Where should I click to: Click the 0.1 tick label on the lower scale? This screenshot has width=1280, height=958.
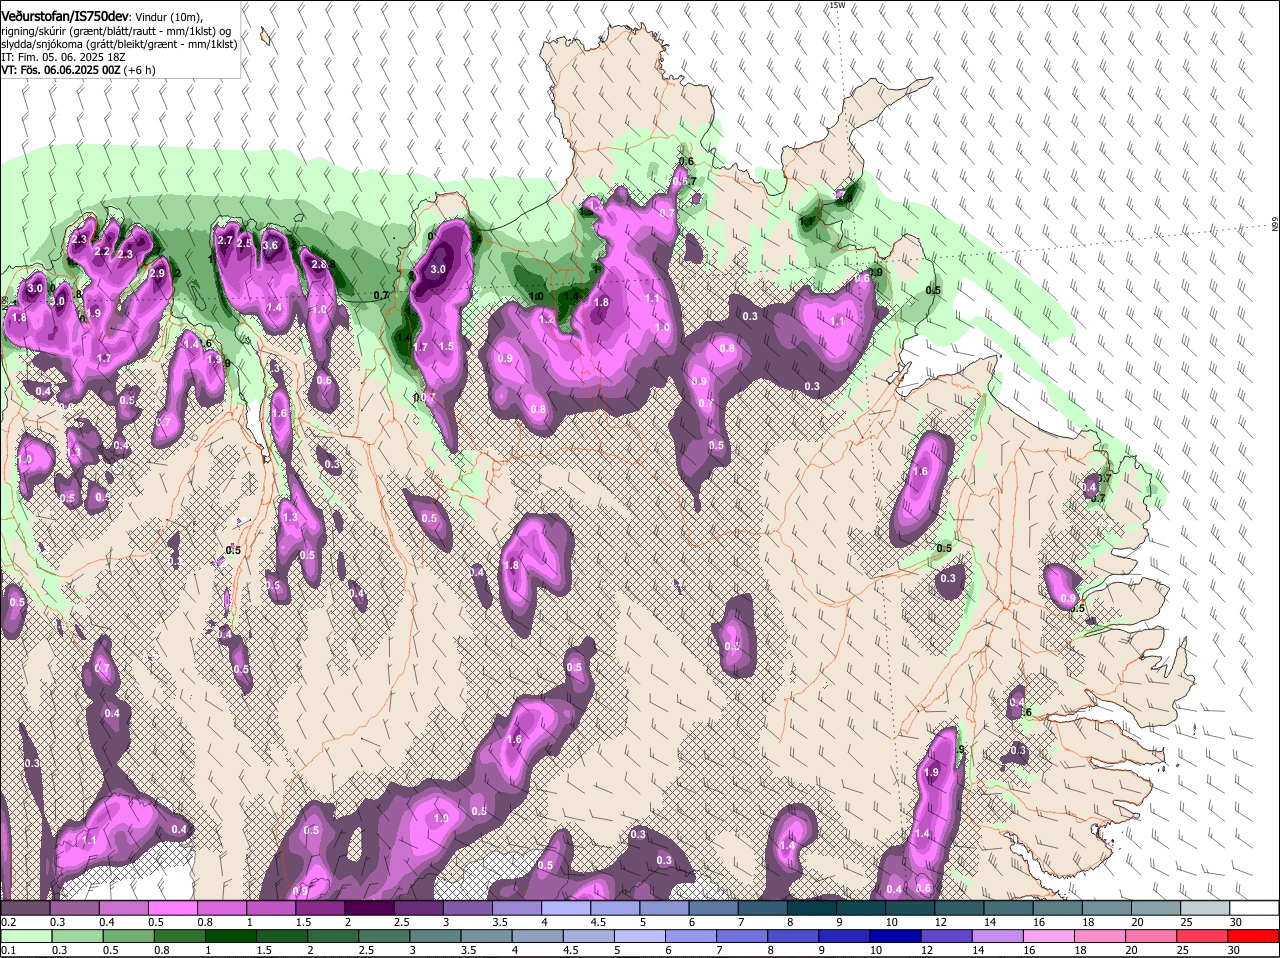[x=8, y=950]
